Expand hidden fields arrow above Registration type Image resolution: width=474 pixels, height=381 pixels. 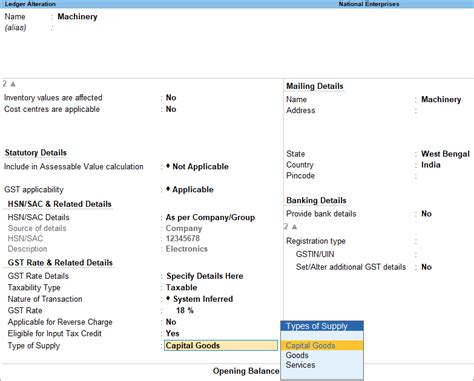coord(294,227)
